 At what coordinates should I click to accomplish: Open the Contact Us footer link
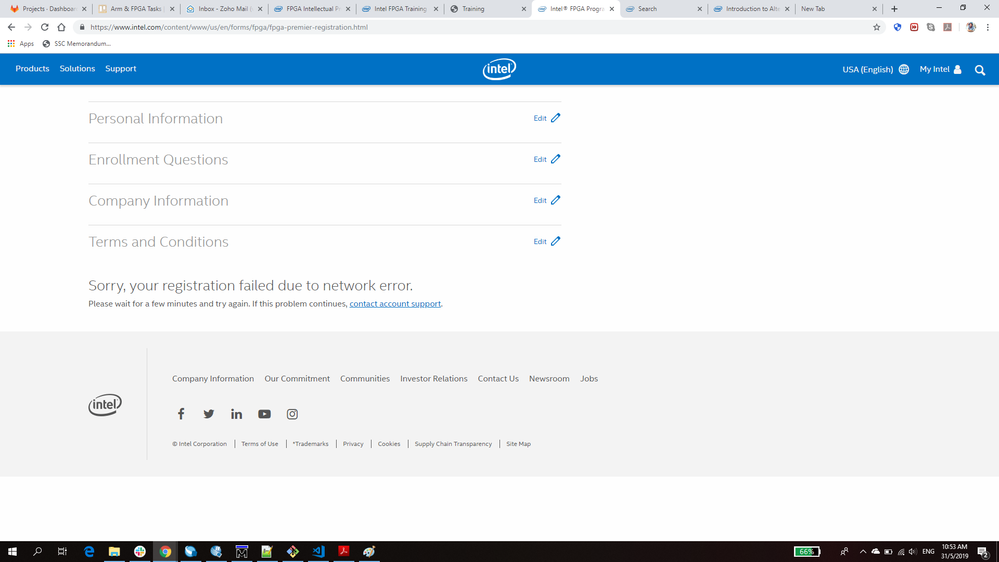click(x=498, y=378)
